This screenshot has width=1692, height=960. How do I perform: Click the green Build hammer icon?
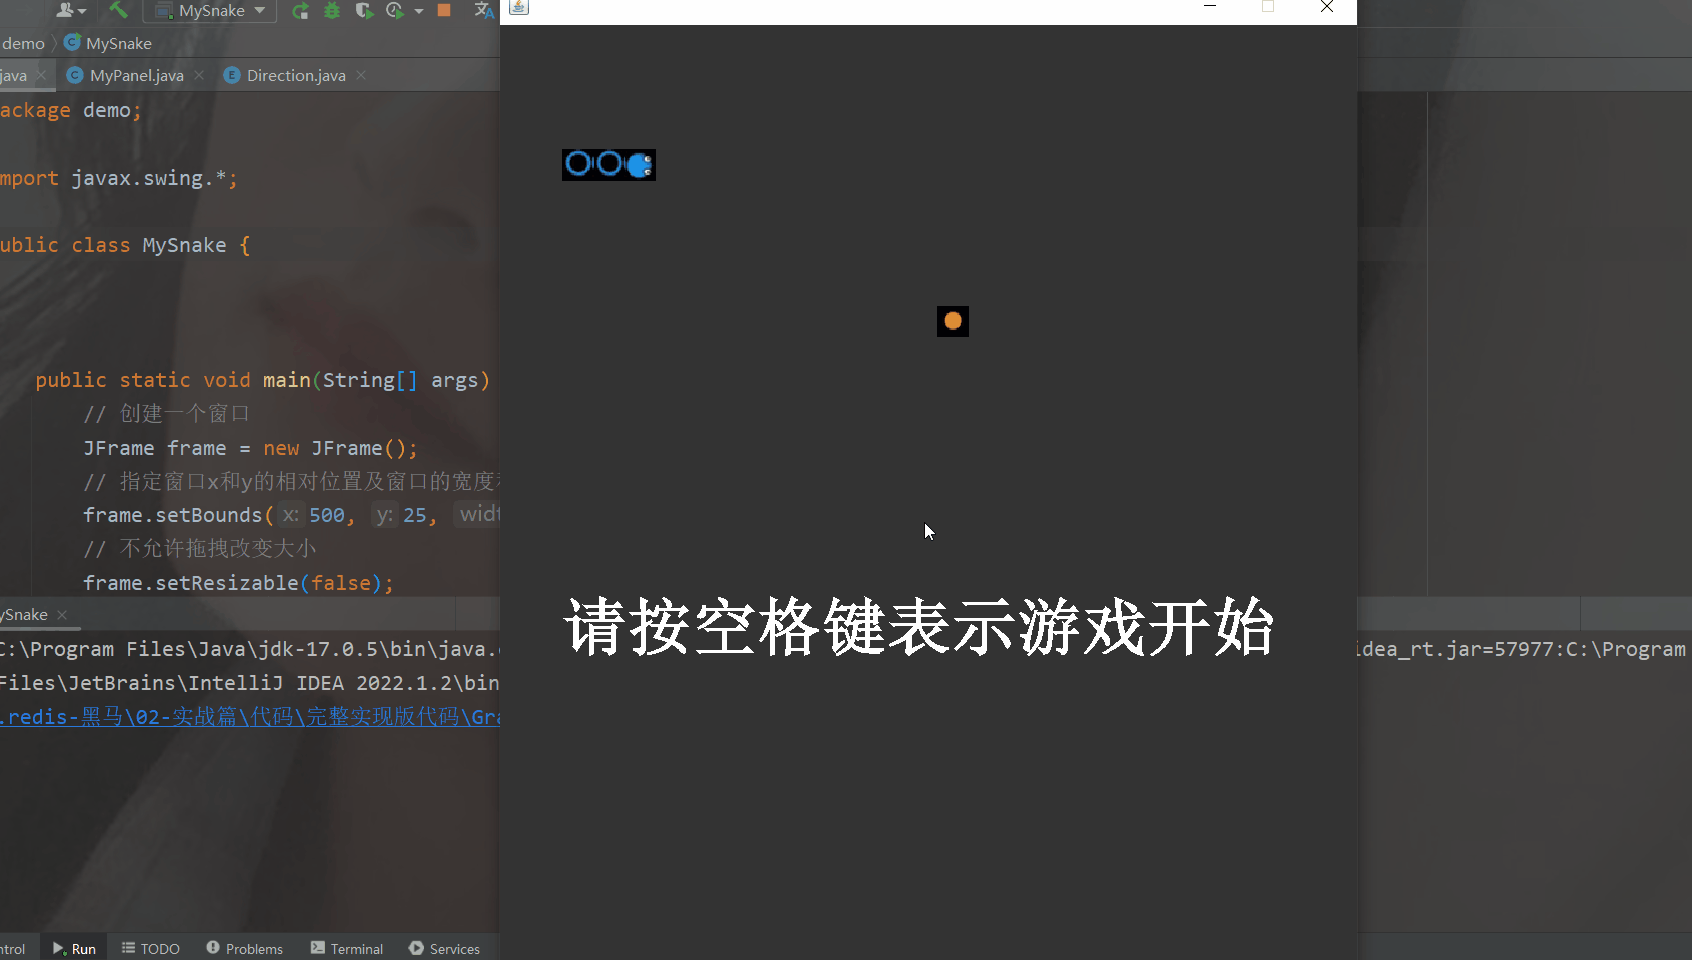click(119, 9)
